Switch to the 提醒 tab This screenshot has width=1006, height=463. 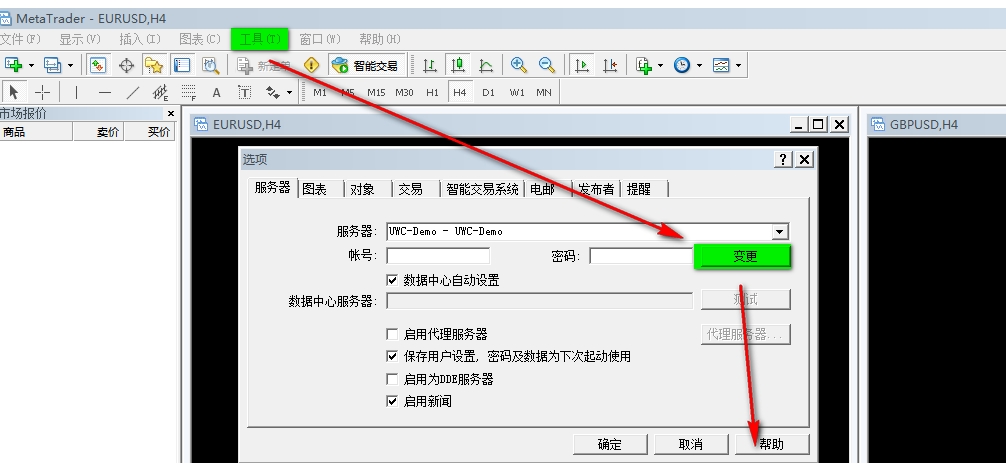pyautogui.click(x=639, y=189)
